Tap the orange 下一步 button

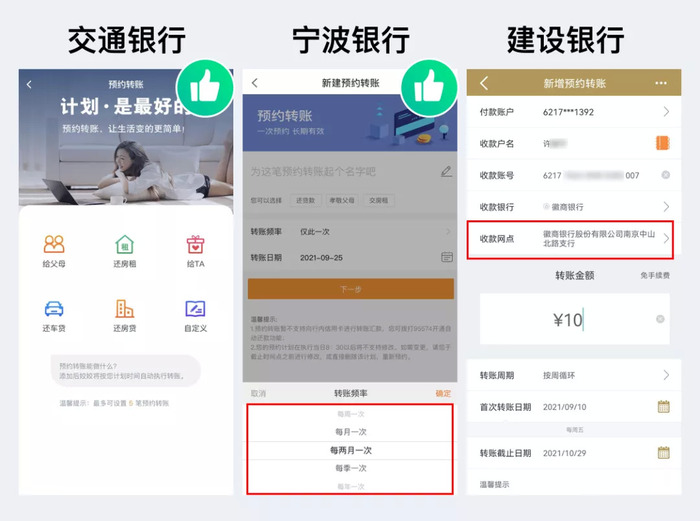[350, 289]
